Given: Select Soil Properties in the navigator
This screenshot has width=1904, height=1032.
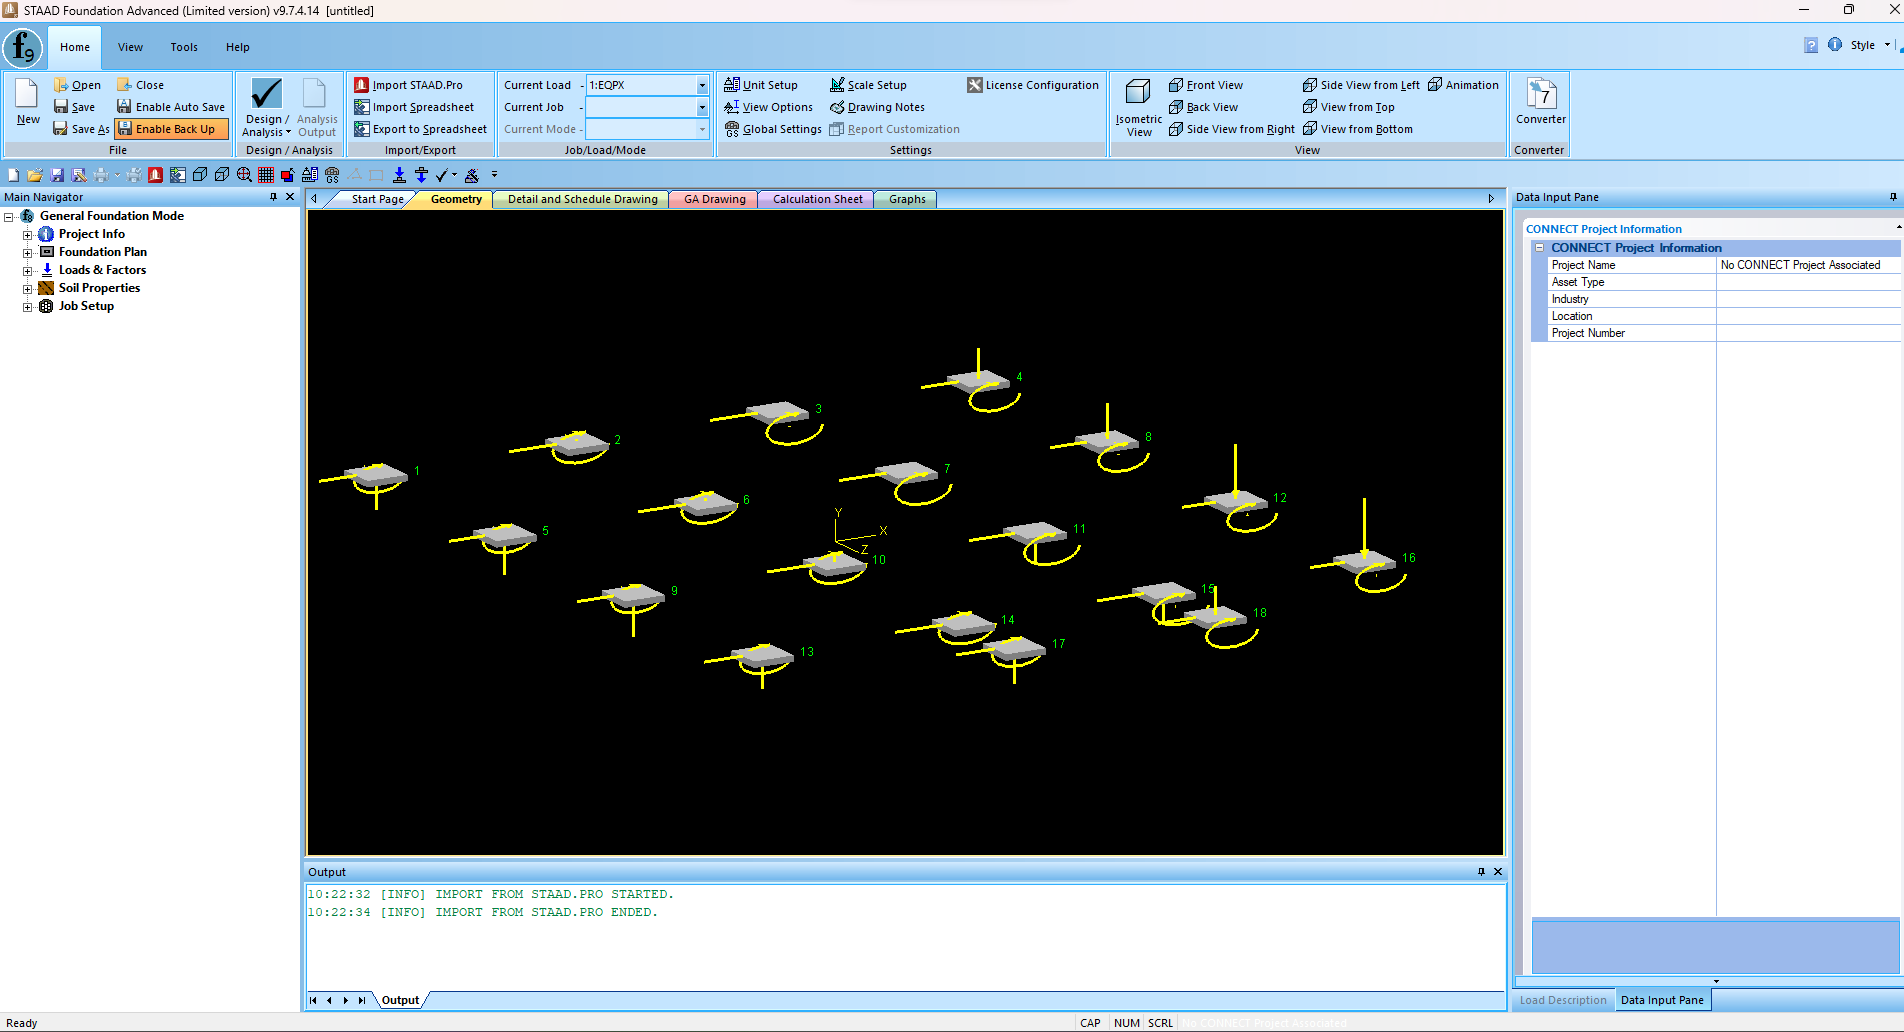Looking at the screenshot, I should point(99,288).
